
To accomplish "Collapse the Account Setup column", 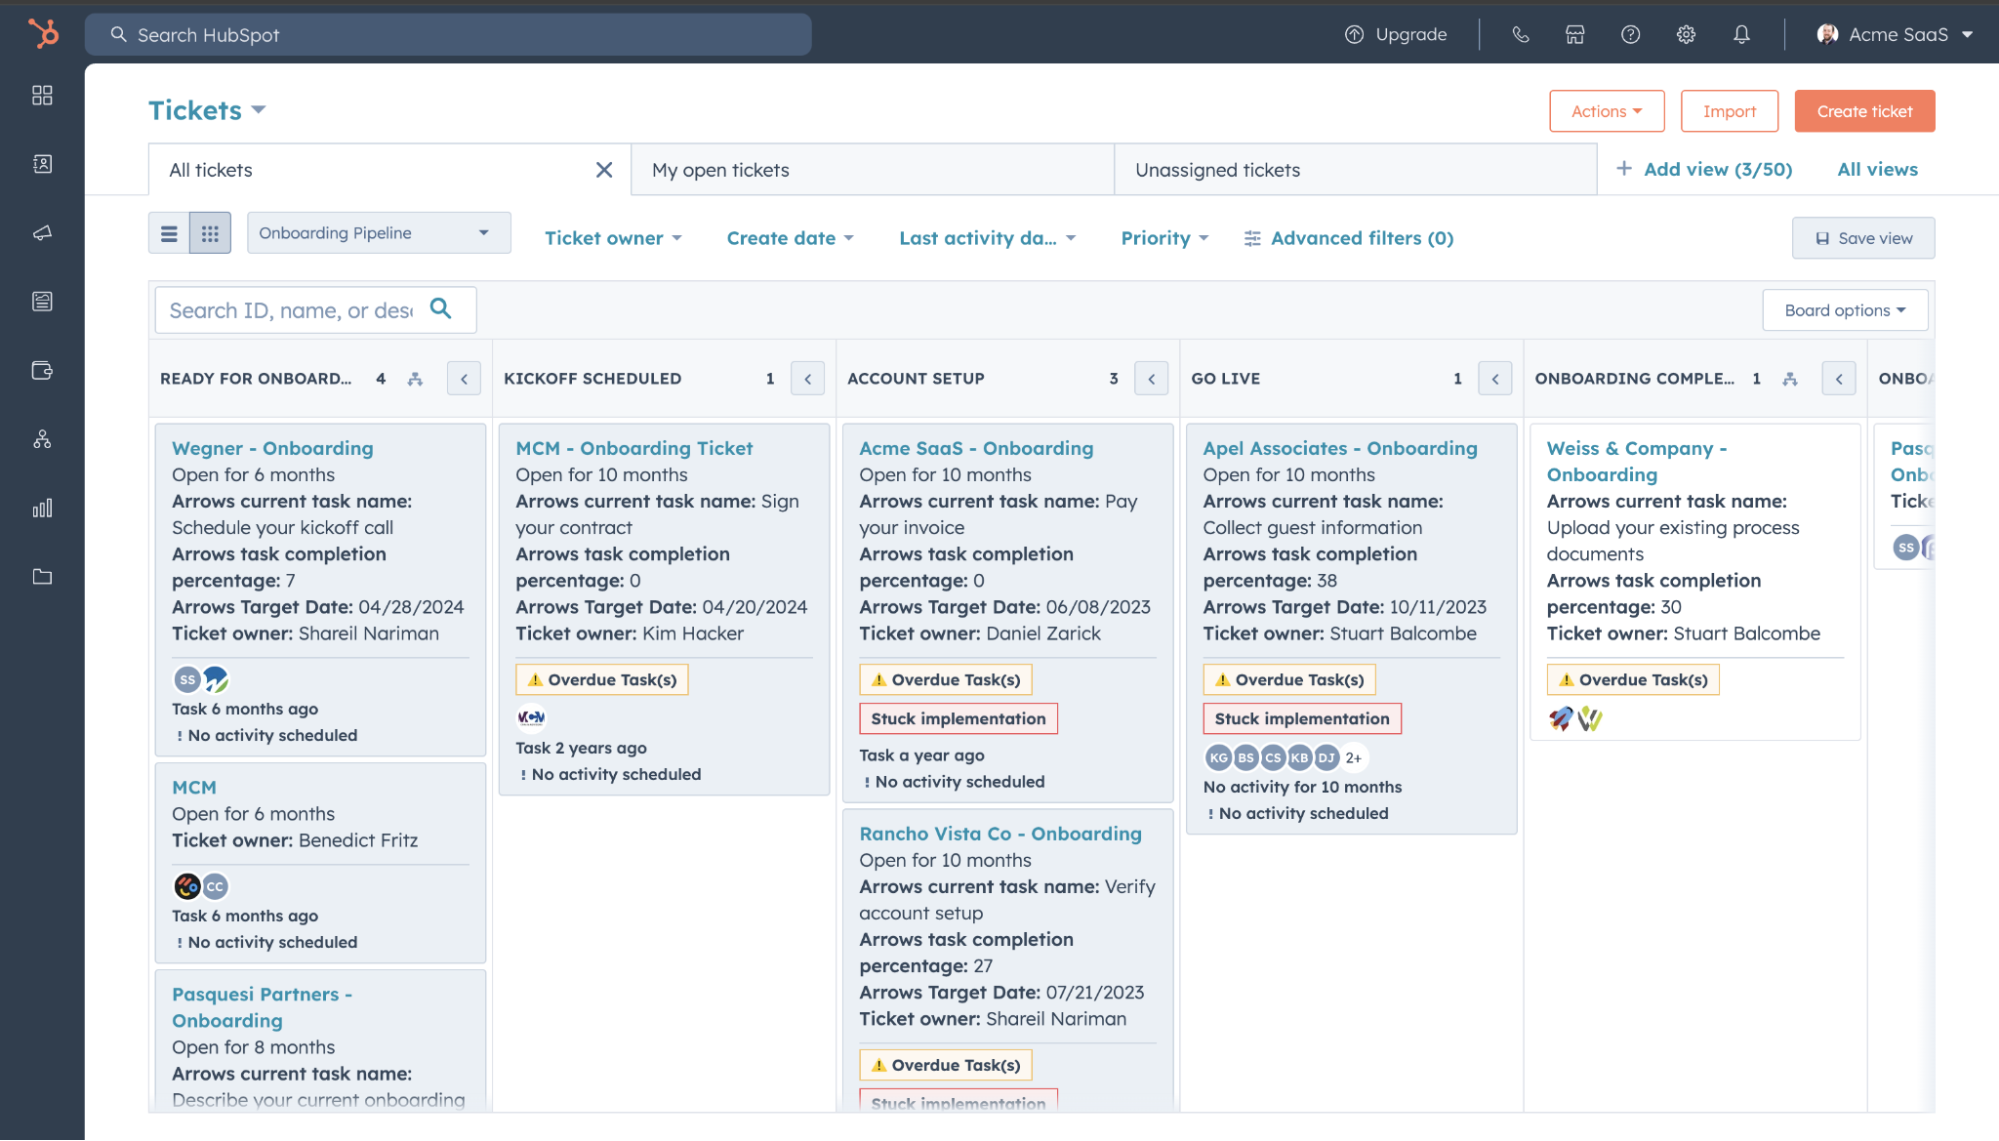I will pos(1152,379).
